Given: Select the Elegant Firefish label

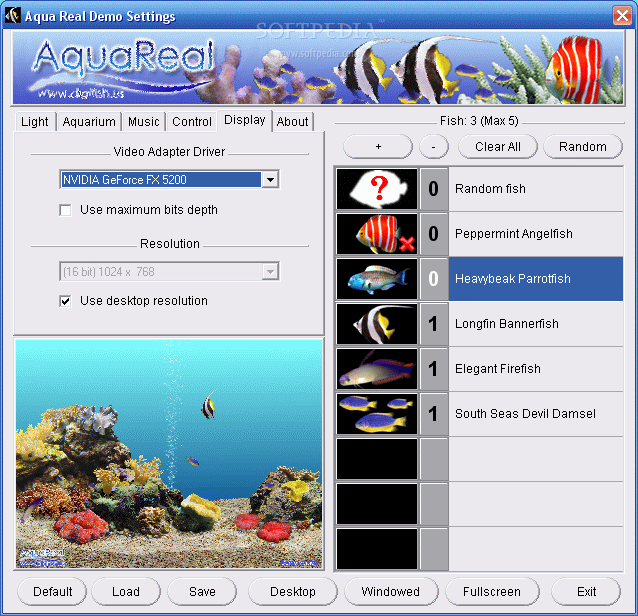Looking at the screenshot, I should 498,369.
